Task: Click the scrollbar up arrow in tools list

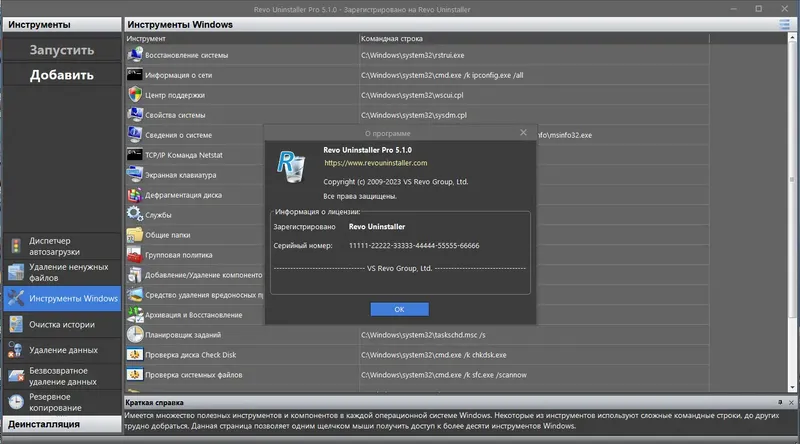Action: coord(792,38)
